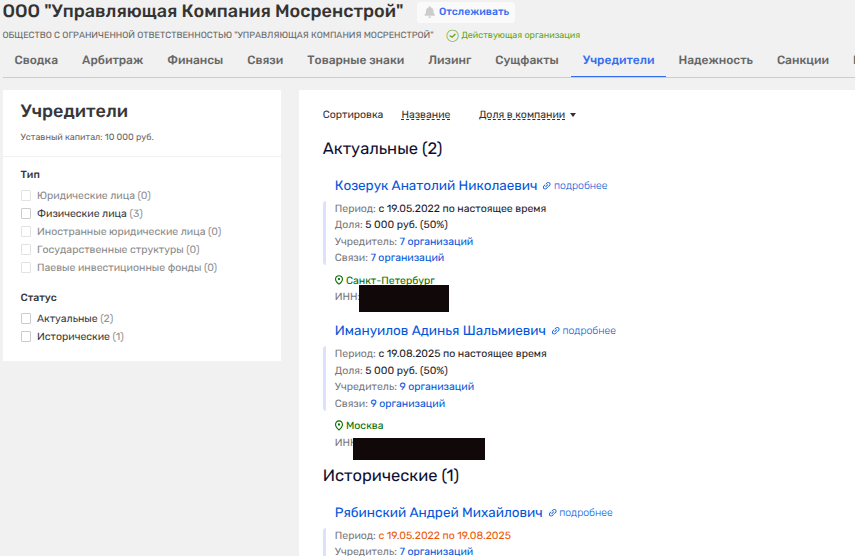Click green checkmark icon near Действующая организация

click(452, 35)
